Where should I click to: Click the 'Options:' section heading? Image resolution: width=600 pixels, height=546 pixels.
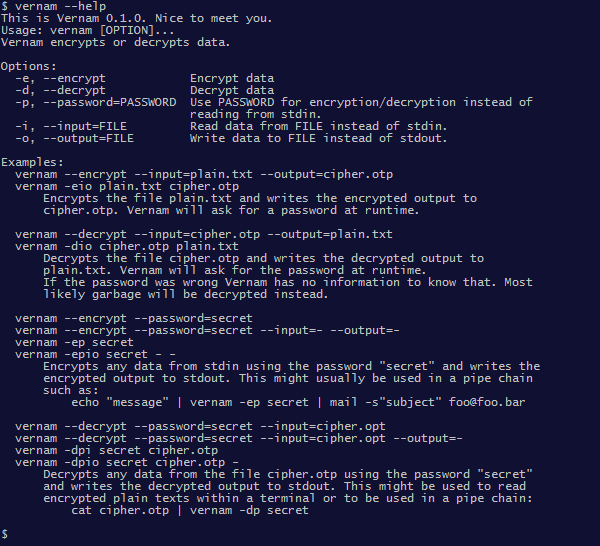click(x=29, y=66)
